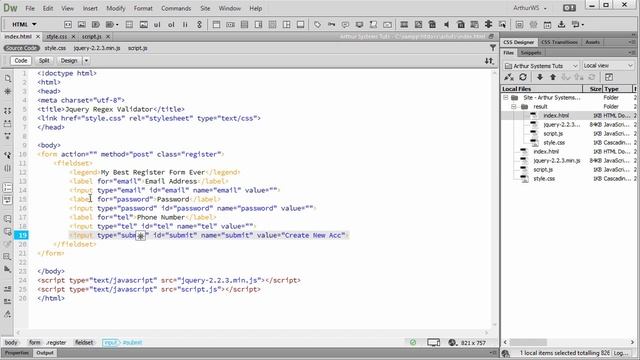Open the Modify menu
Viewport: 640px width, 360px height.
[x=116, y=8]
